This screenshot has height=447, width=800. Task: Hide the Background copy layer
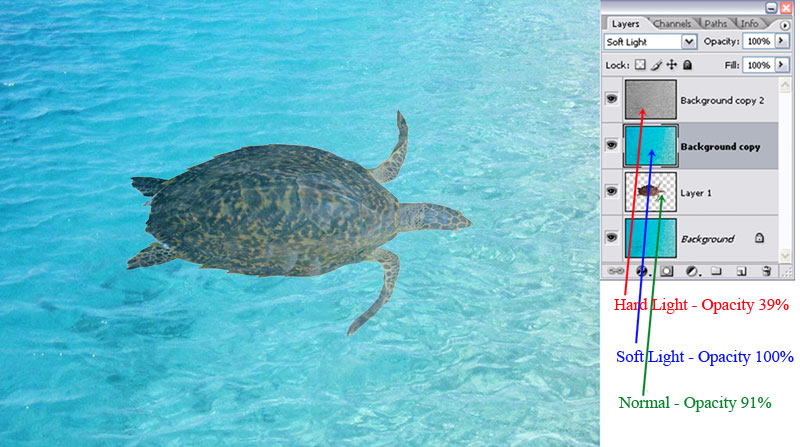[x=611, y=145]
